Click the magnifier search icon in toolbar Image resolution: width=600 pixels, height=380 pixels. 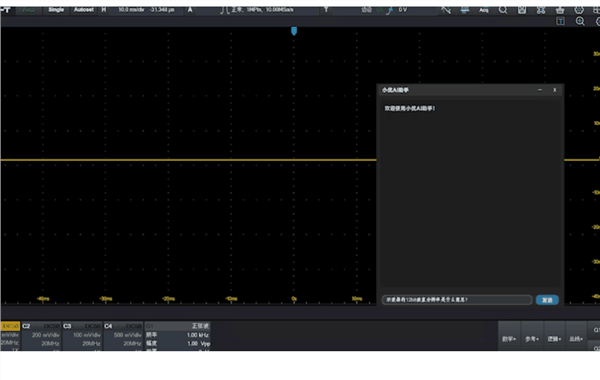[503, 10]
